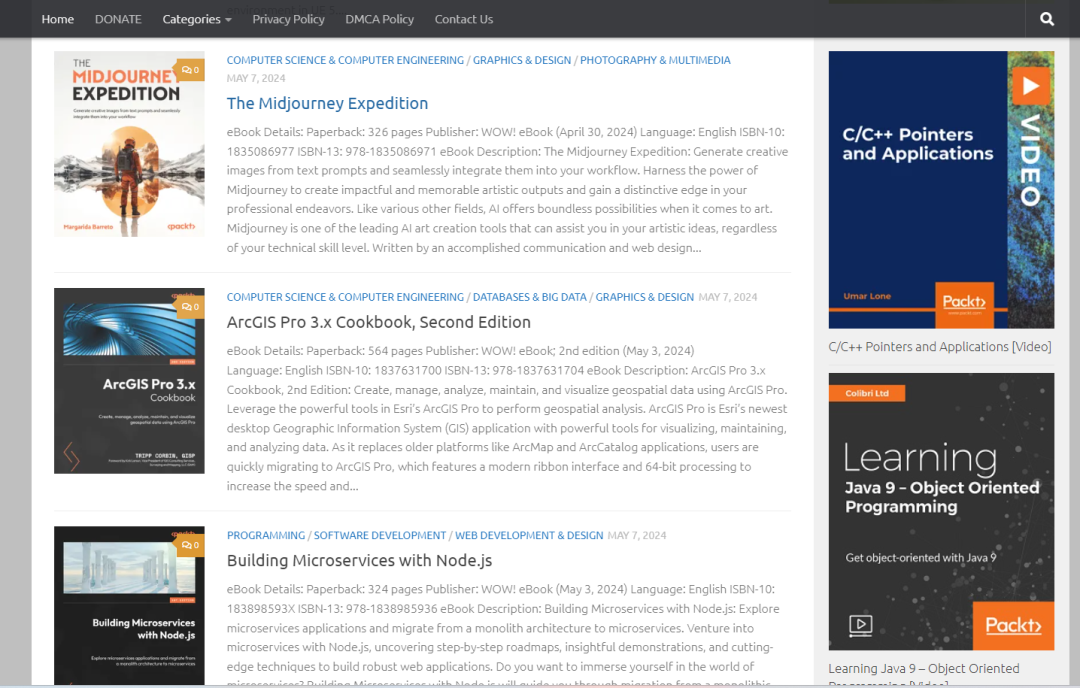Click the Midjourney Expedition eBook description excerpt
This screenshot has width=1080, height=688.
508,189
